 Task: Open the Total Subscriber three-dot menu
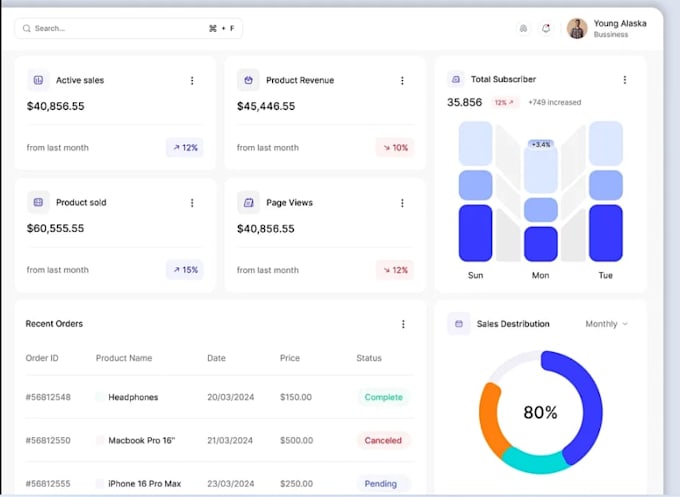[x=624, y=80]
